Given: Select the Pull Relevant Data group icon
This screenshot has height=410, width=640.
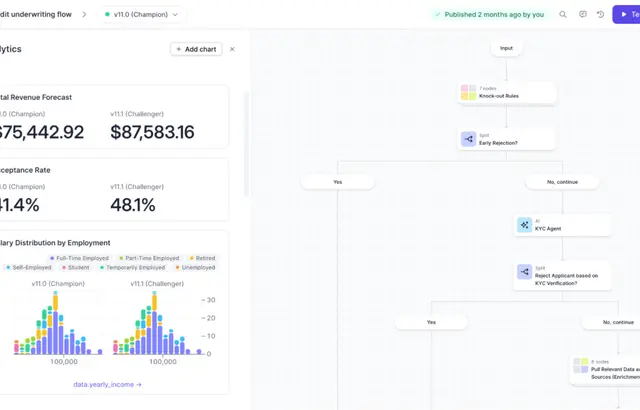Looking at the screenshot, I should (x=581, y=366).
